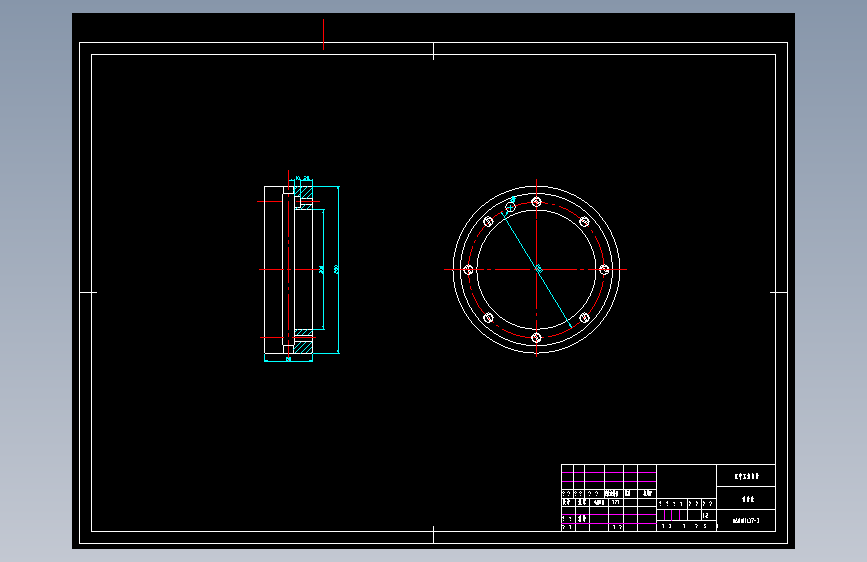Click the tall outer vertical dimension line
Viewport: 867px width, 562px height.
click(x=338, y=270)
